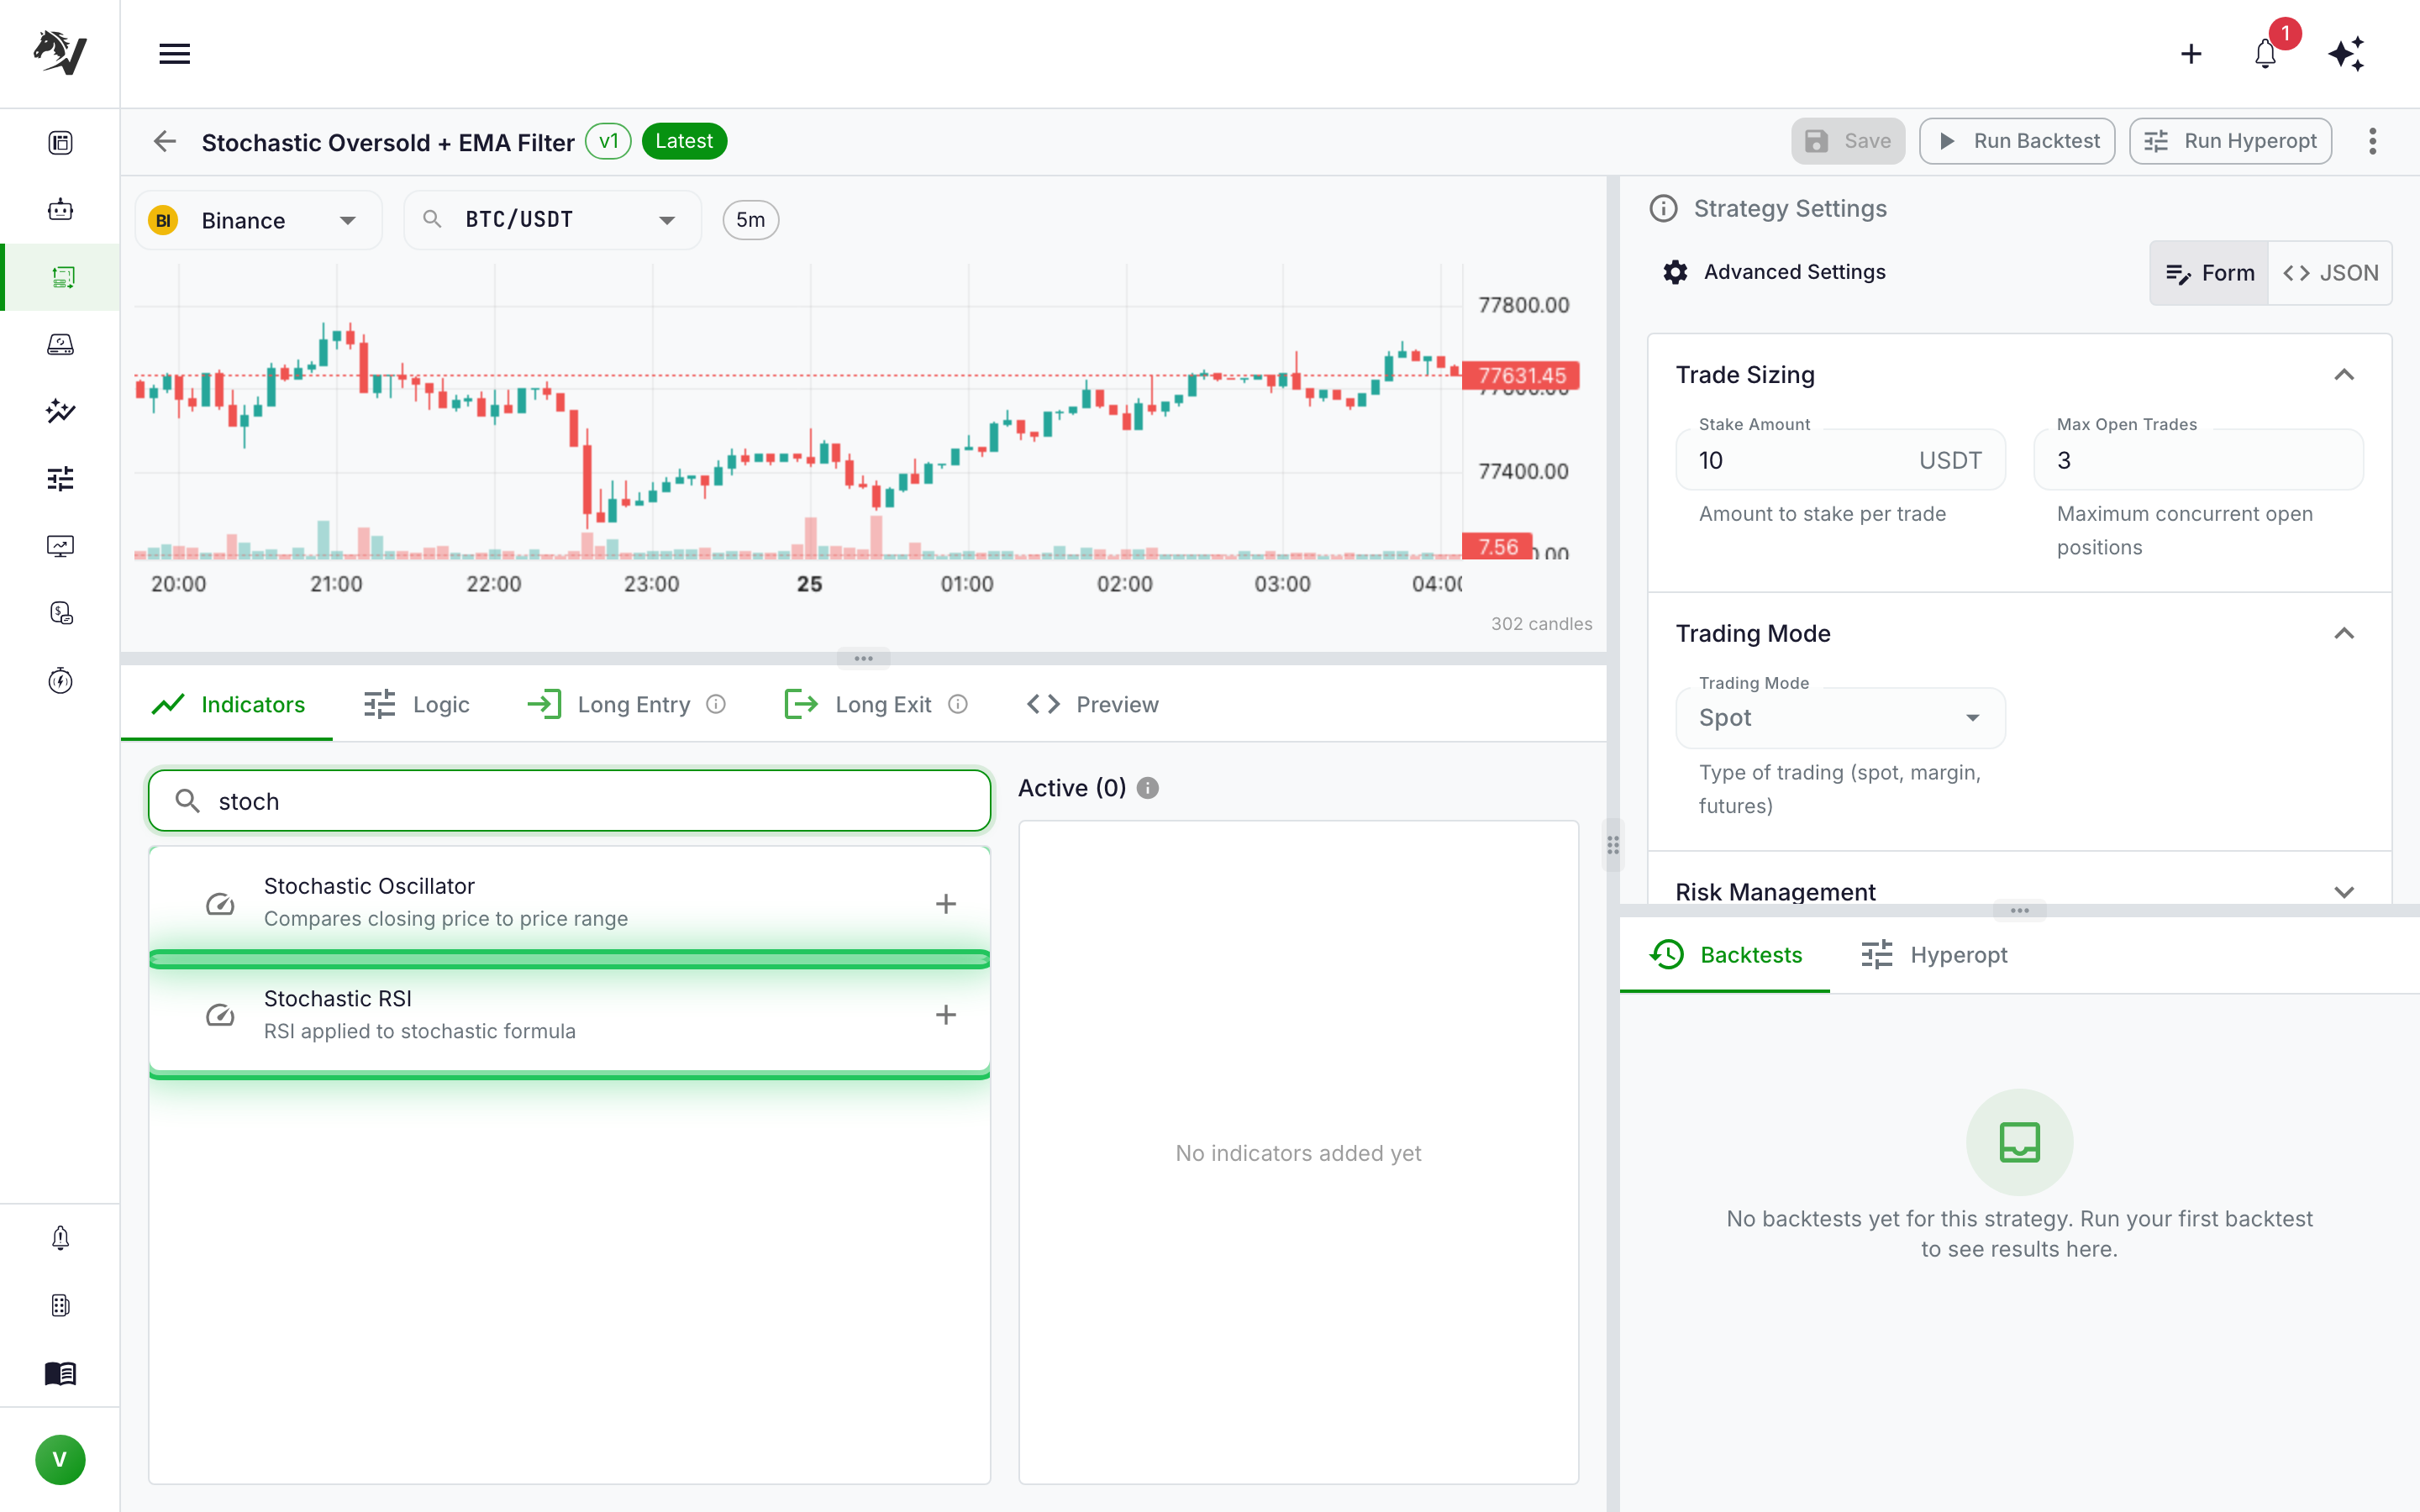Viewport: 2420px width, 1512px height.
Task: Open the lightning timer icon in sidebar
Action: point(60,680)
